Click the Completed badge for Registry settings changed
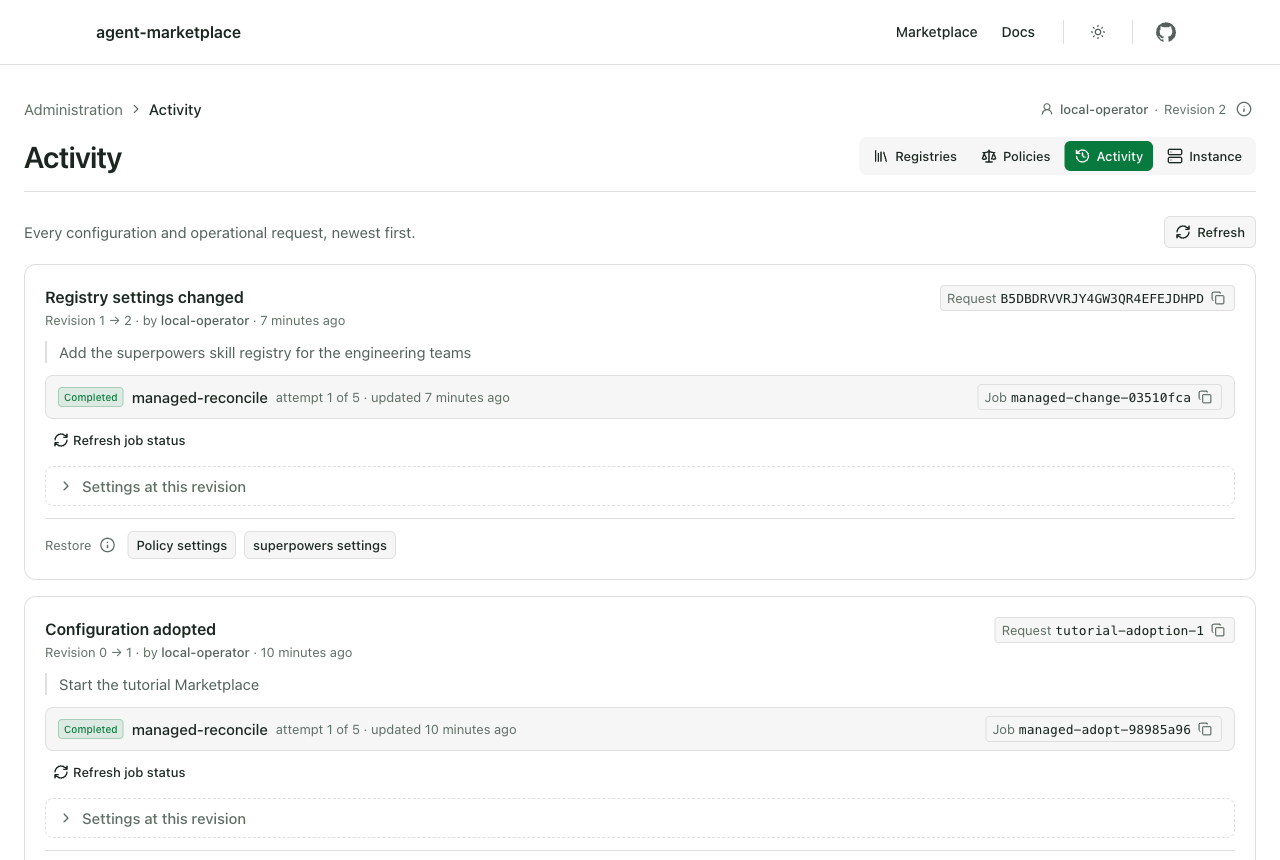Viewport: 1280px width, 860px height. point(90,397)
